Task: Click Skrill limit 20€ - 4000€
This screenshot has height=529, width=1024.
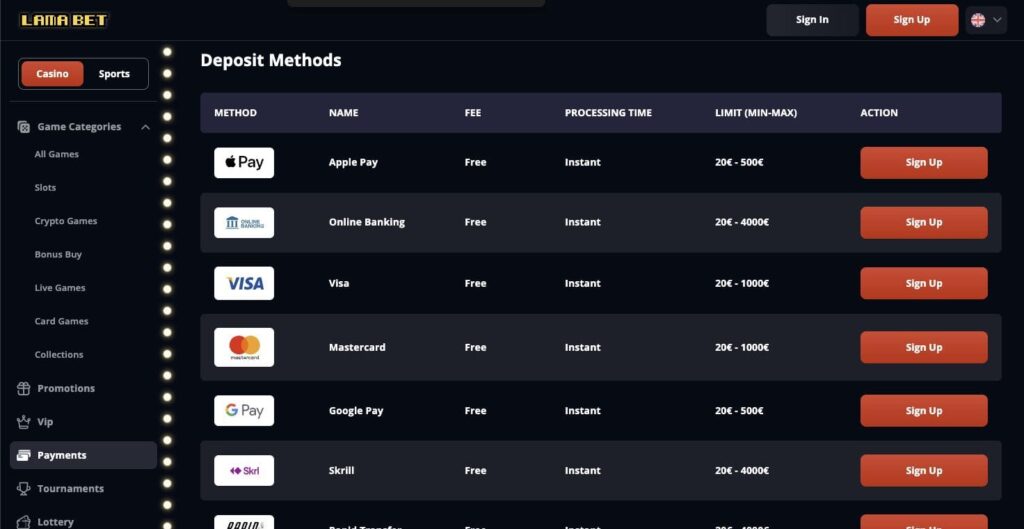Action: pos(742,471)
